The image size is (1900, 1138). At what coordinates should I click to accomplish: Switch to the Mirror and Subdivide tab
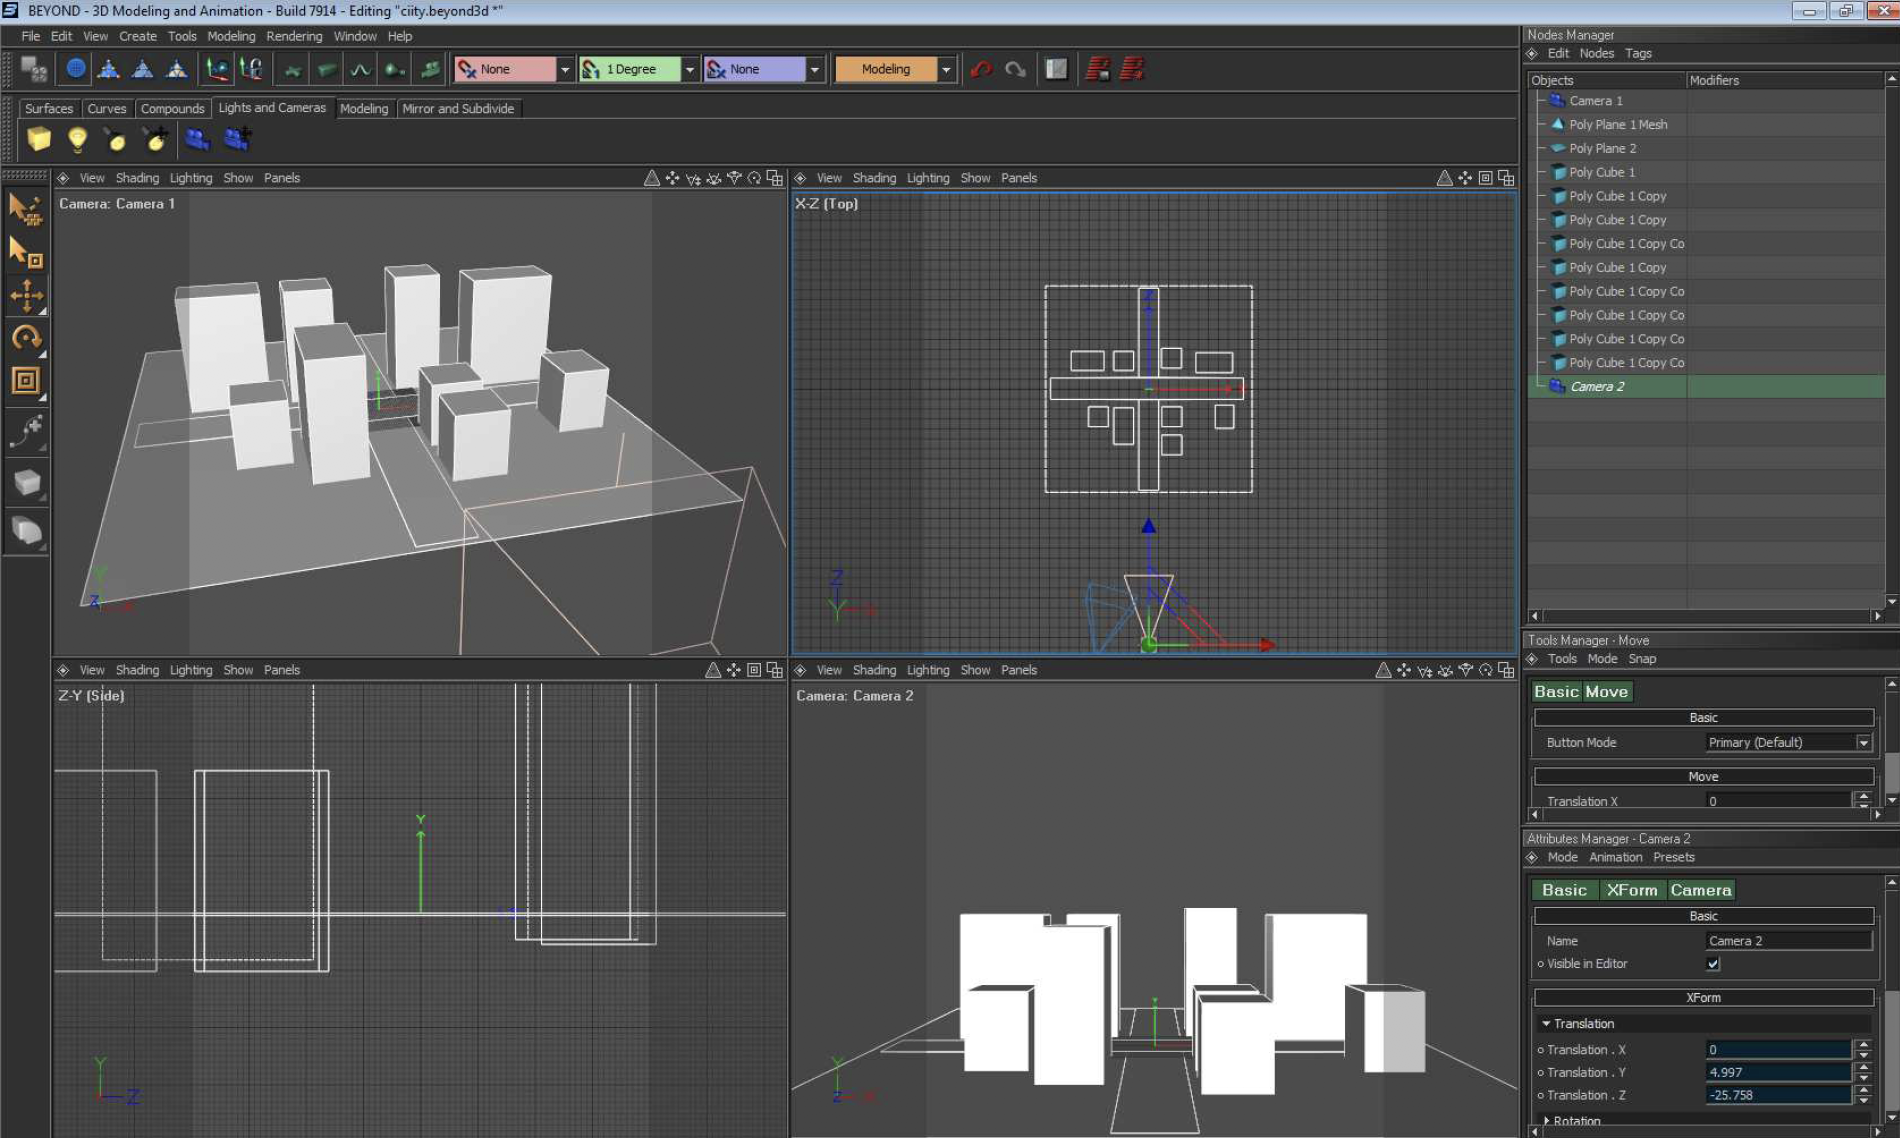458,108
